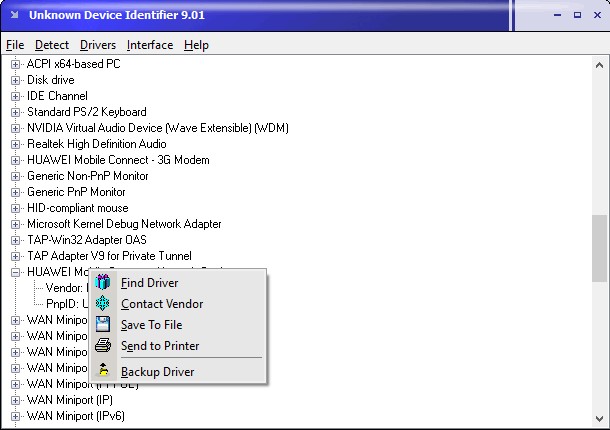The height and width of the screenshot is (430, 610).
Task: Expand Generic PnP Monitor node
Action: tap(15, 192)
